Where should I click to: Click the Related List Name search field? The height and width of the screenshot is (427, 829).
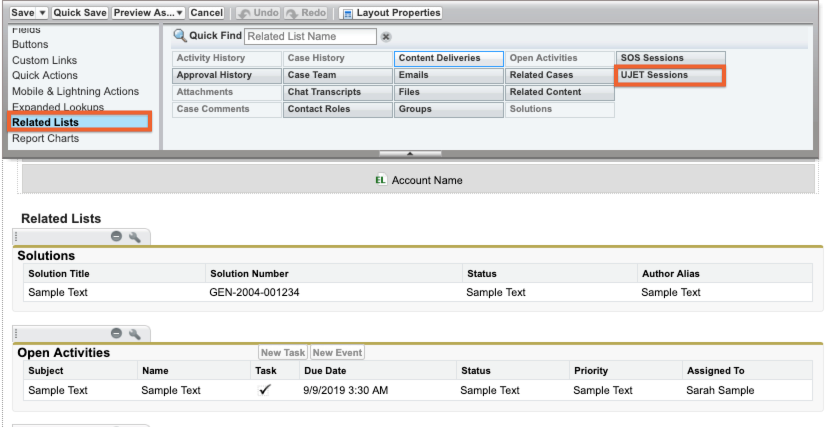(310, 37)
